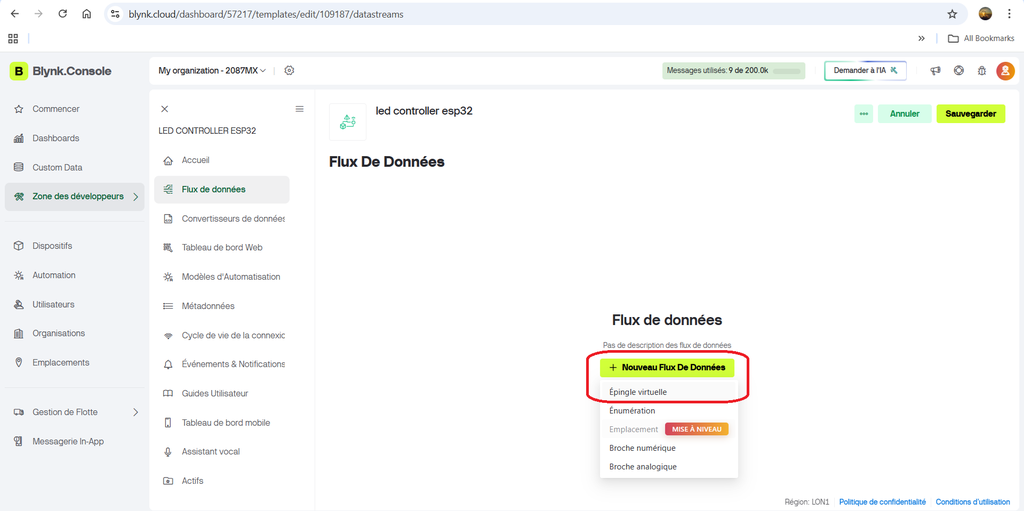Choose Broche numérique from the menu
Image resolution: width=1024 pixels, height=511 pixels.
coord(669,448)
